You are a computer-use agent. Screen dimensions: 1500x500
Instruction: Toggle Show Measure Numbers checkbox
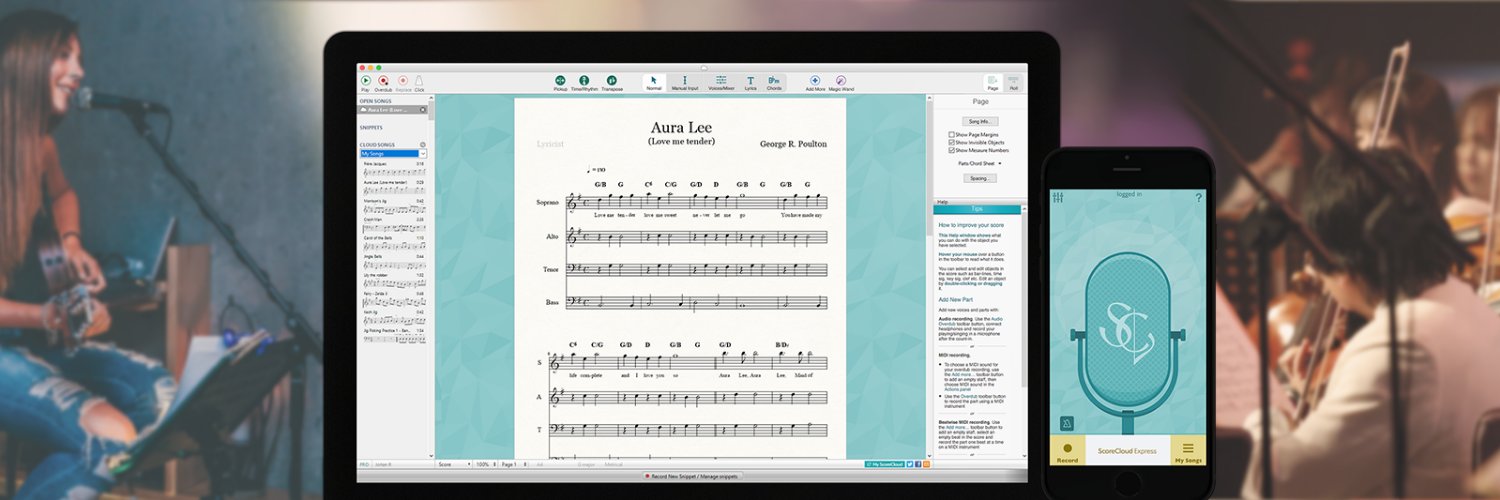pos(951,150)
